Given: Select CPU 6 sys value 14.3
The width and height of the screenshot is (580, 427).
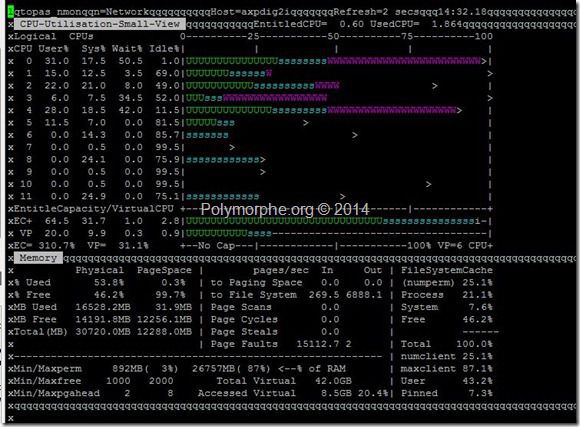Looking at the screenshot, I should click(x=94, y=135).
